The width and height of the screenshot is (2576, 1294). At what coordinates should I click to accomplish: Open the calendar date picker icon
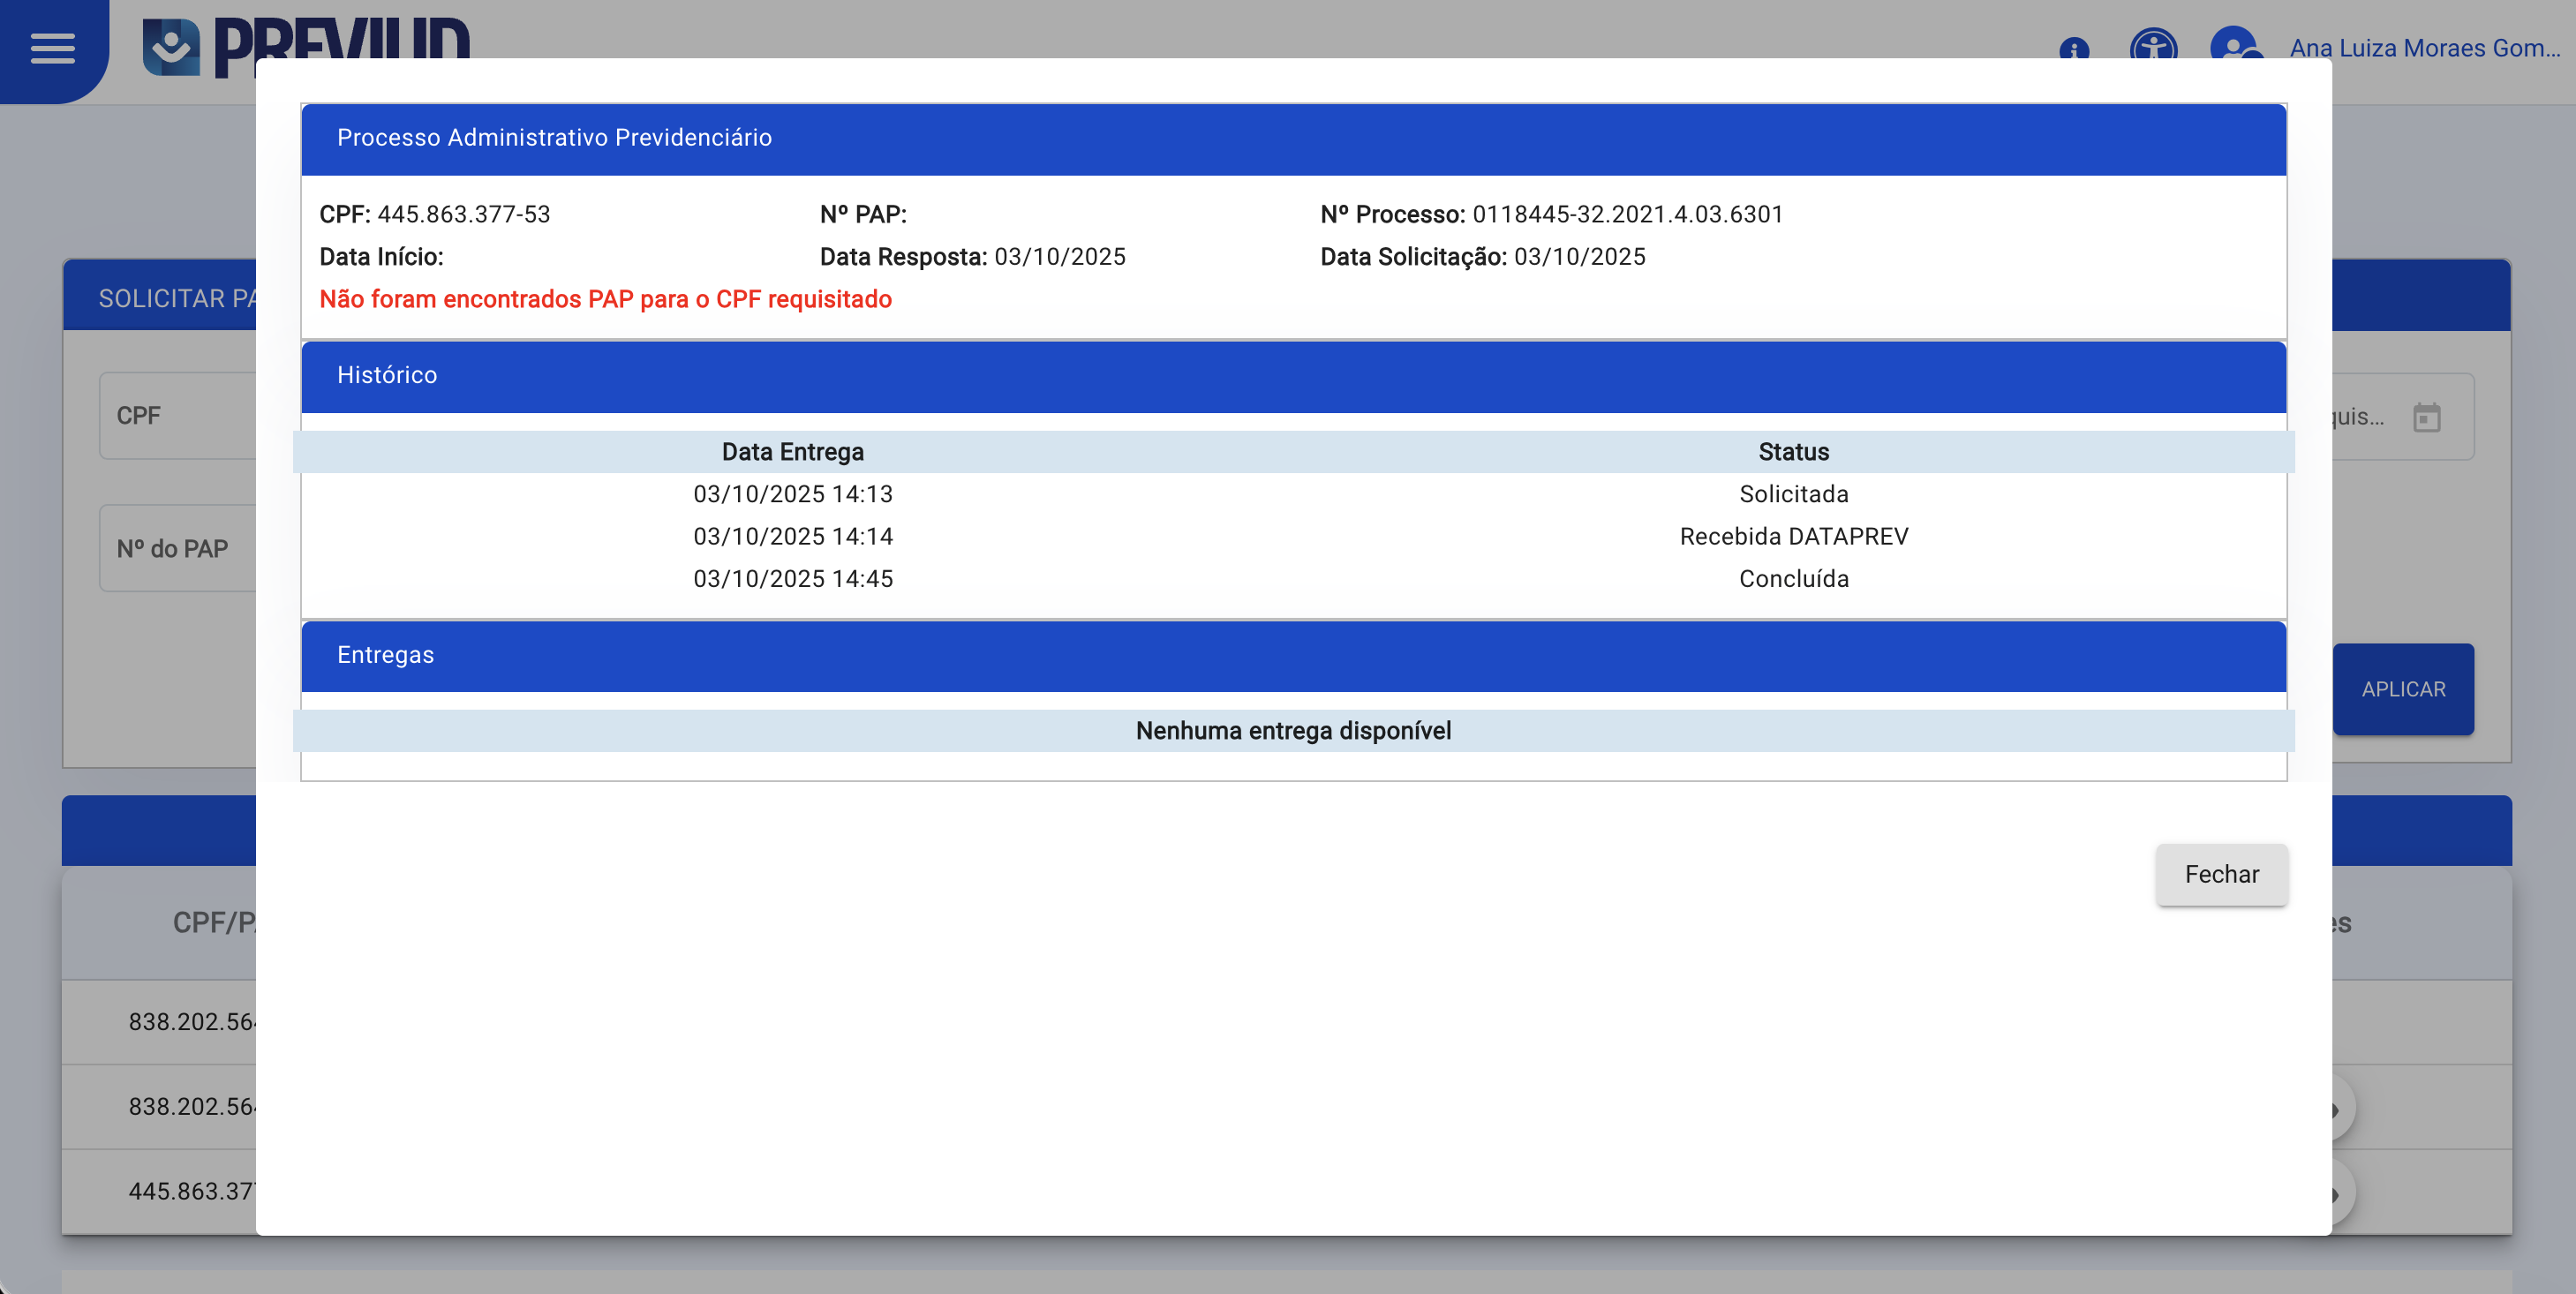(x=2427, y=417)
